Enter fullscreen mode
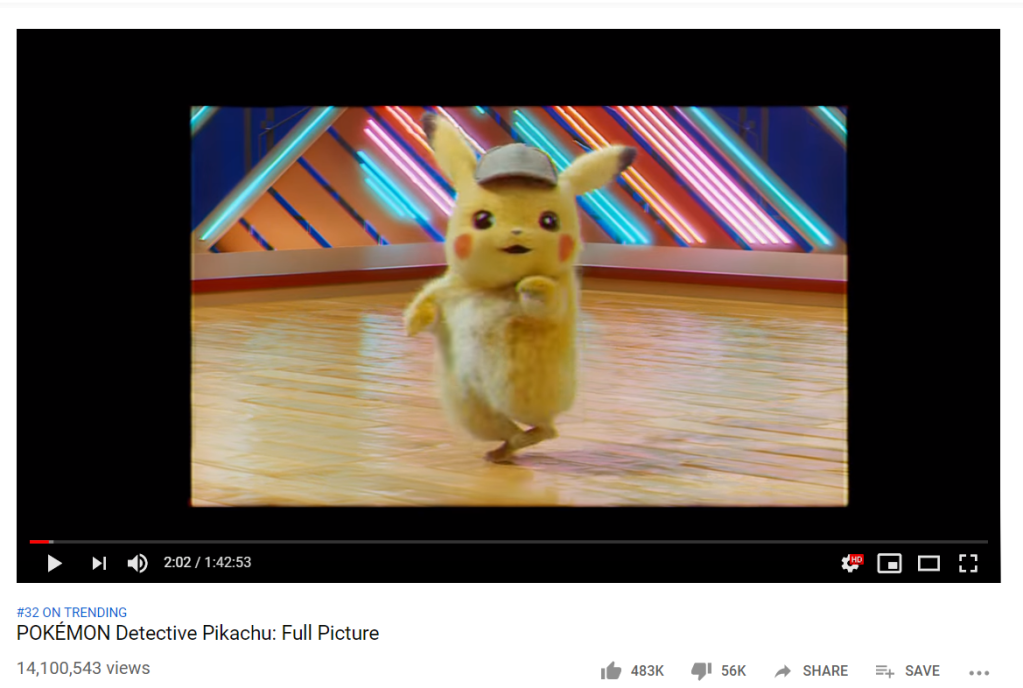Viewport: 1023px width, 688px height. 968,563
